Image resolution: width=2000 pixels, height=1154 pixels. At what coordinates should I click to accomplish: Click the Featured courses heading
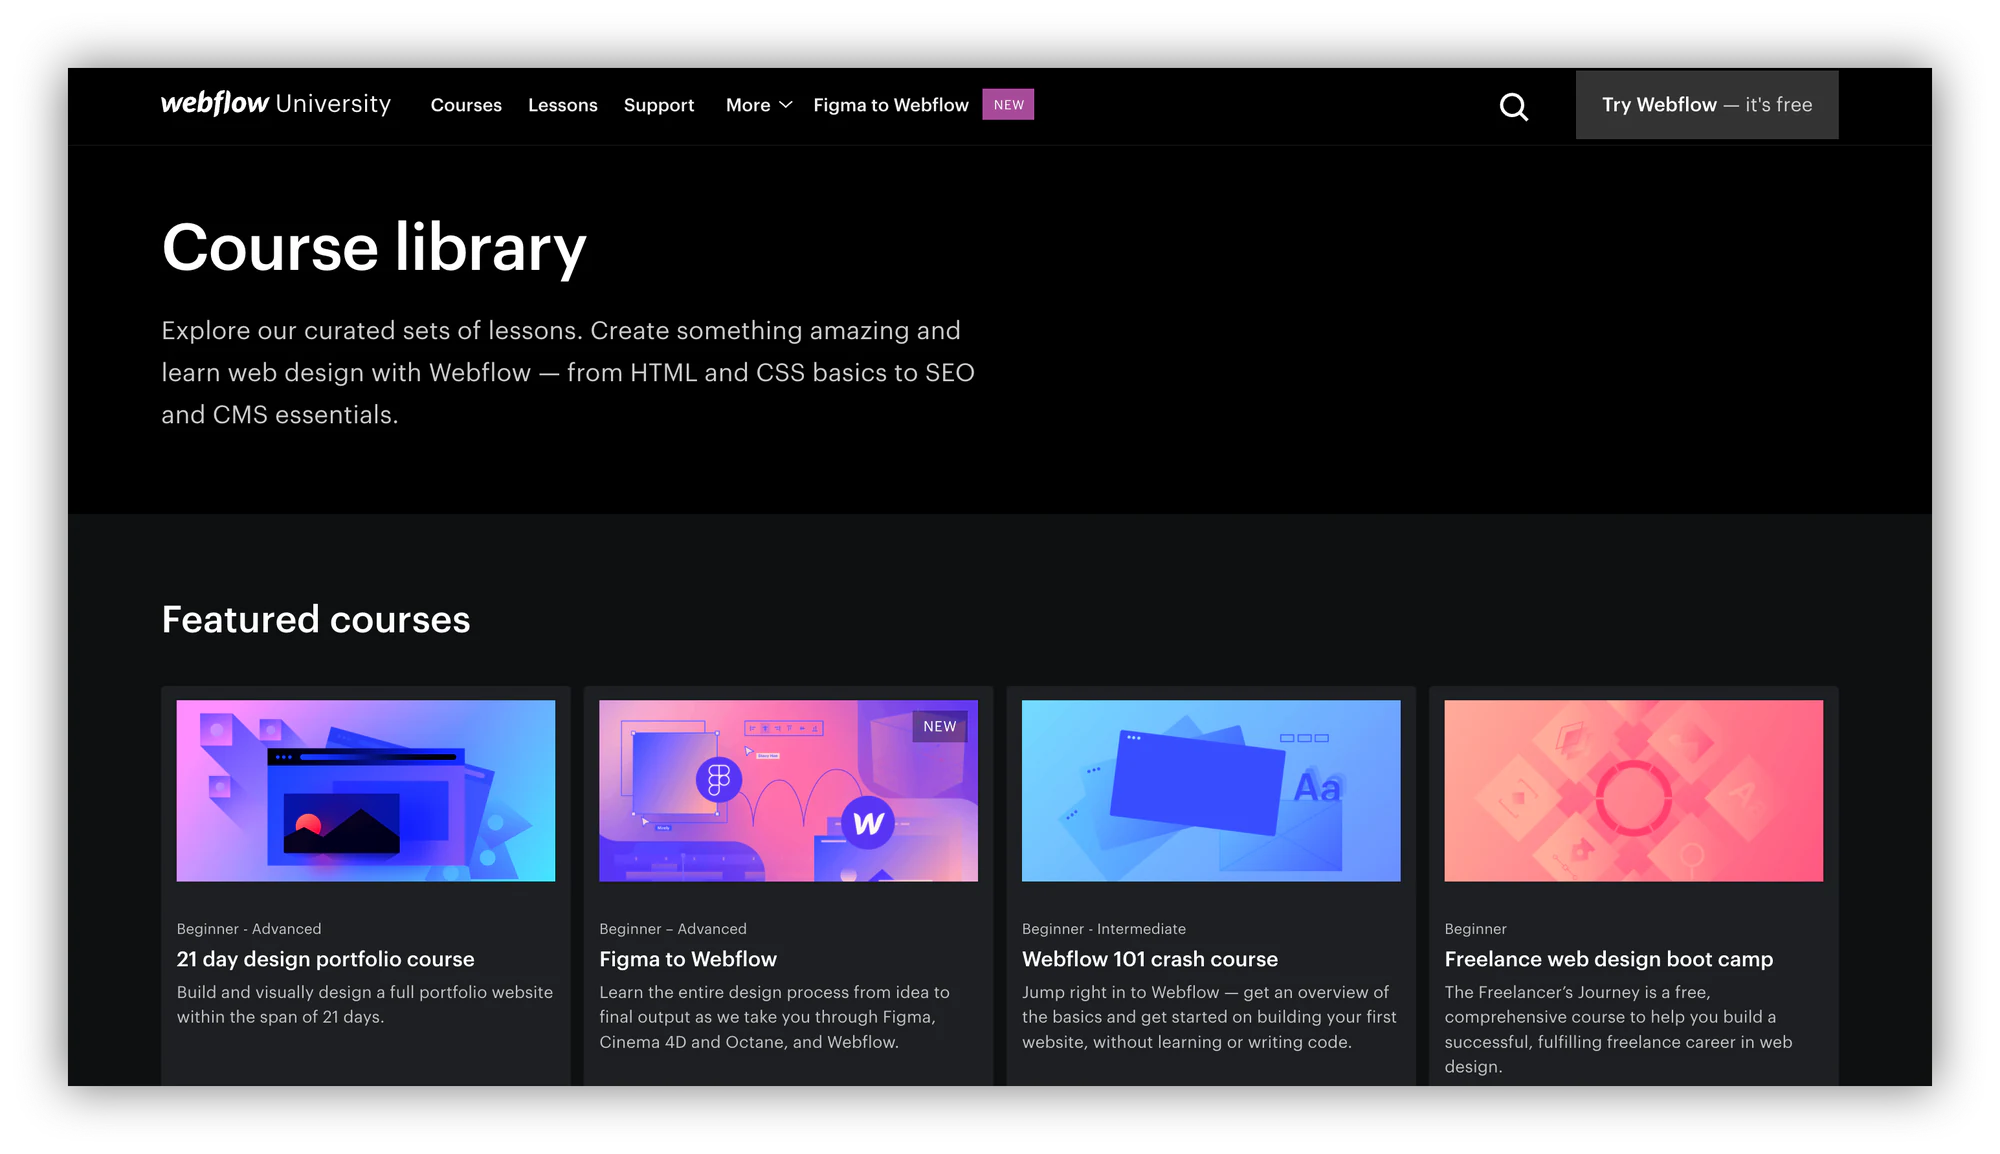tap(316, 620)
